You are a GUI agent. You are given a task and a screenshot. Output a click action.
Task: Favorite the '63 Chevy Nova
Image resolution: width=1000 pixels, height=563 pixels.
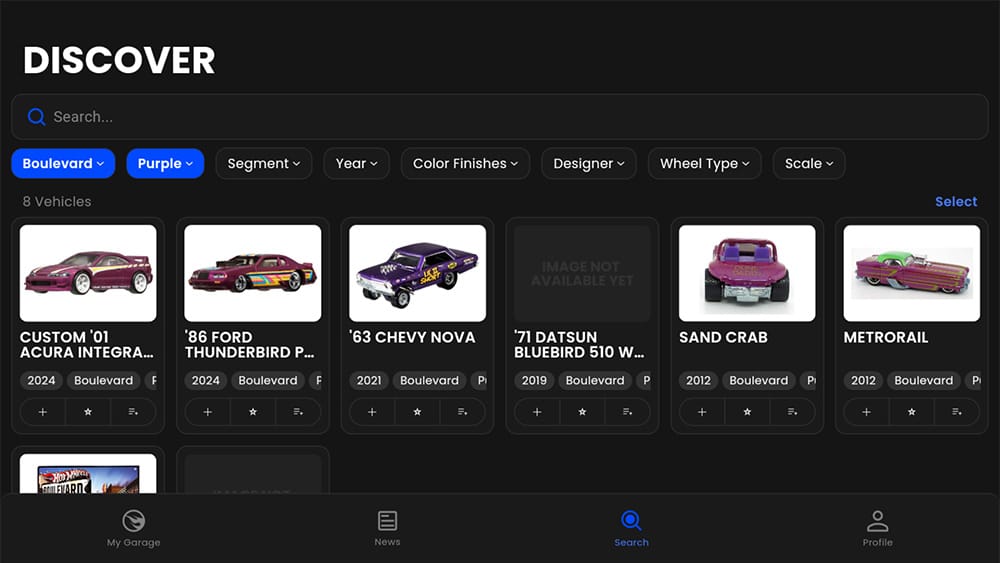click(417, 412)
